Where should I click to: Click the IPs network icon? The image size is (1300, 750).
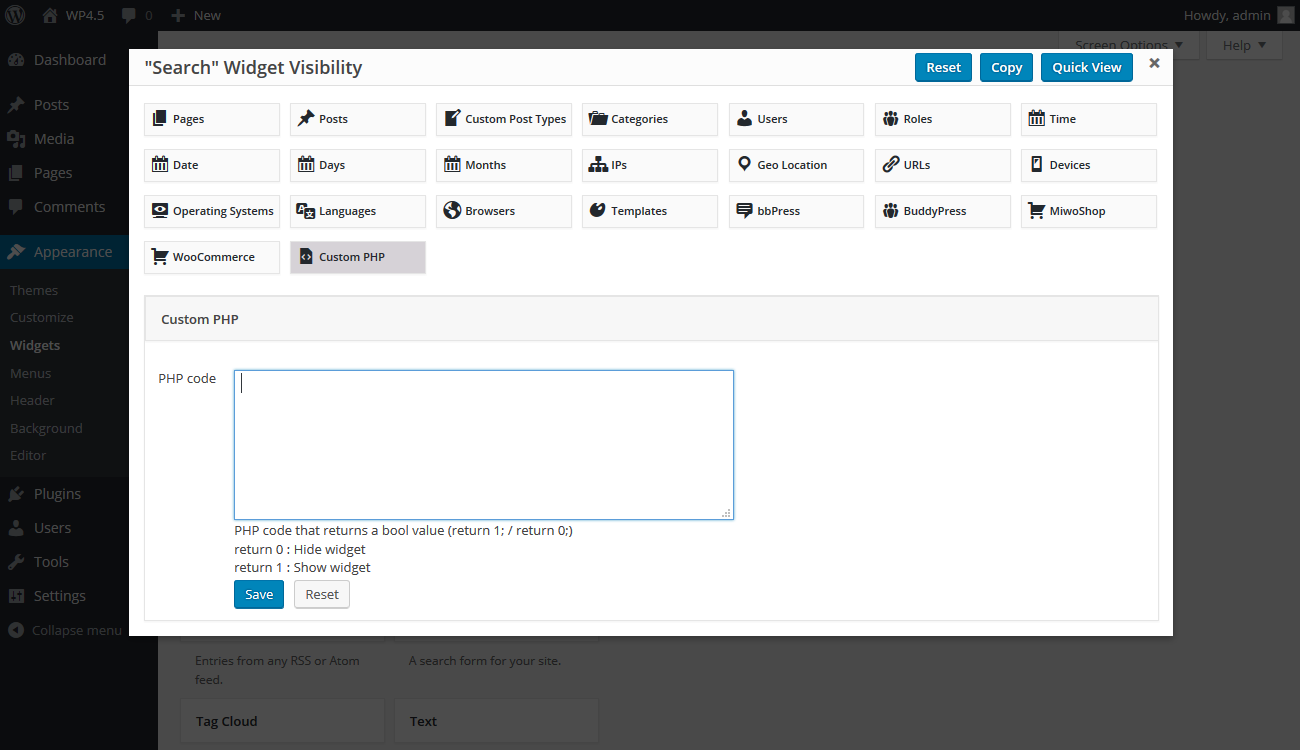coord(598,164)
